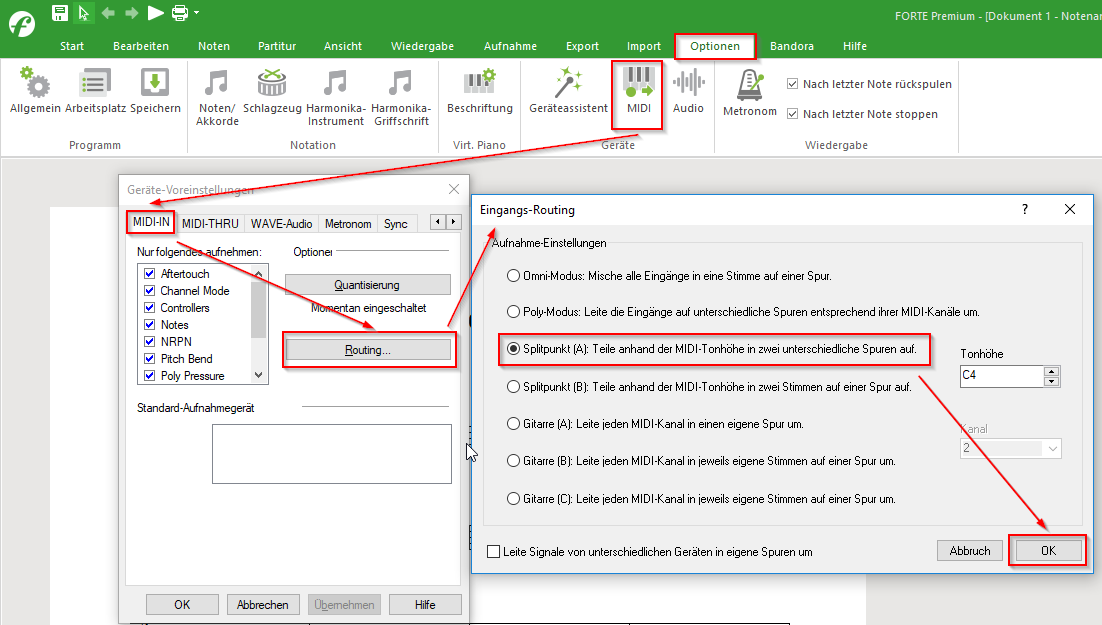Select the cursor pointer tool in quick toolbar
Image resolution: width=1102 pixels, height=625 pixels.
84,13
